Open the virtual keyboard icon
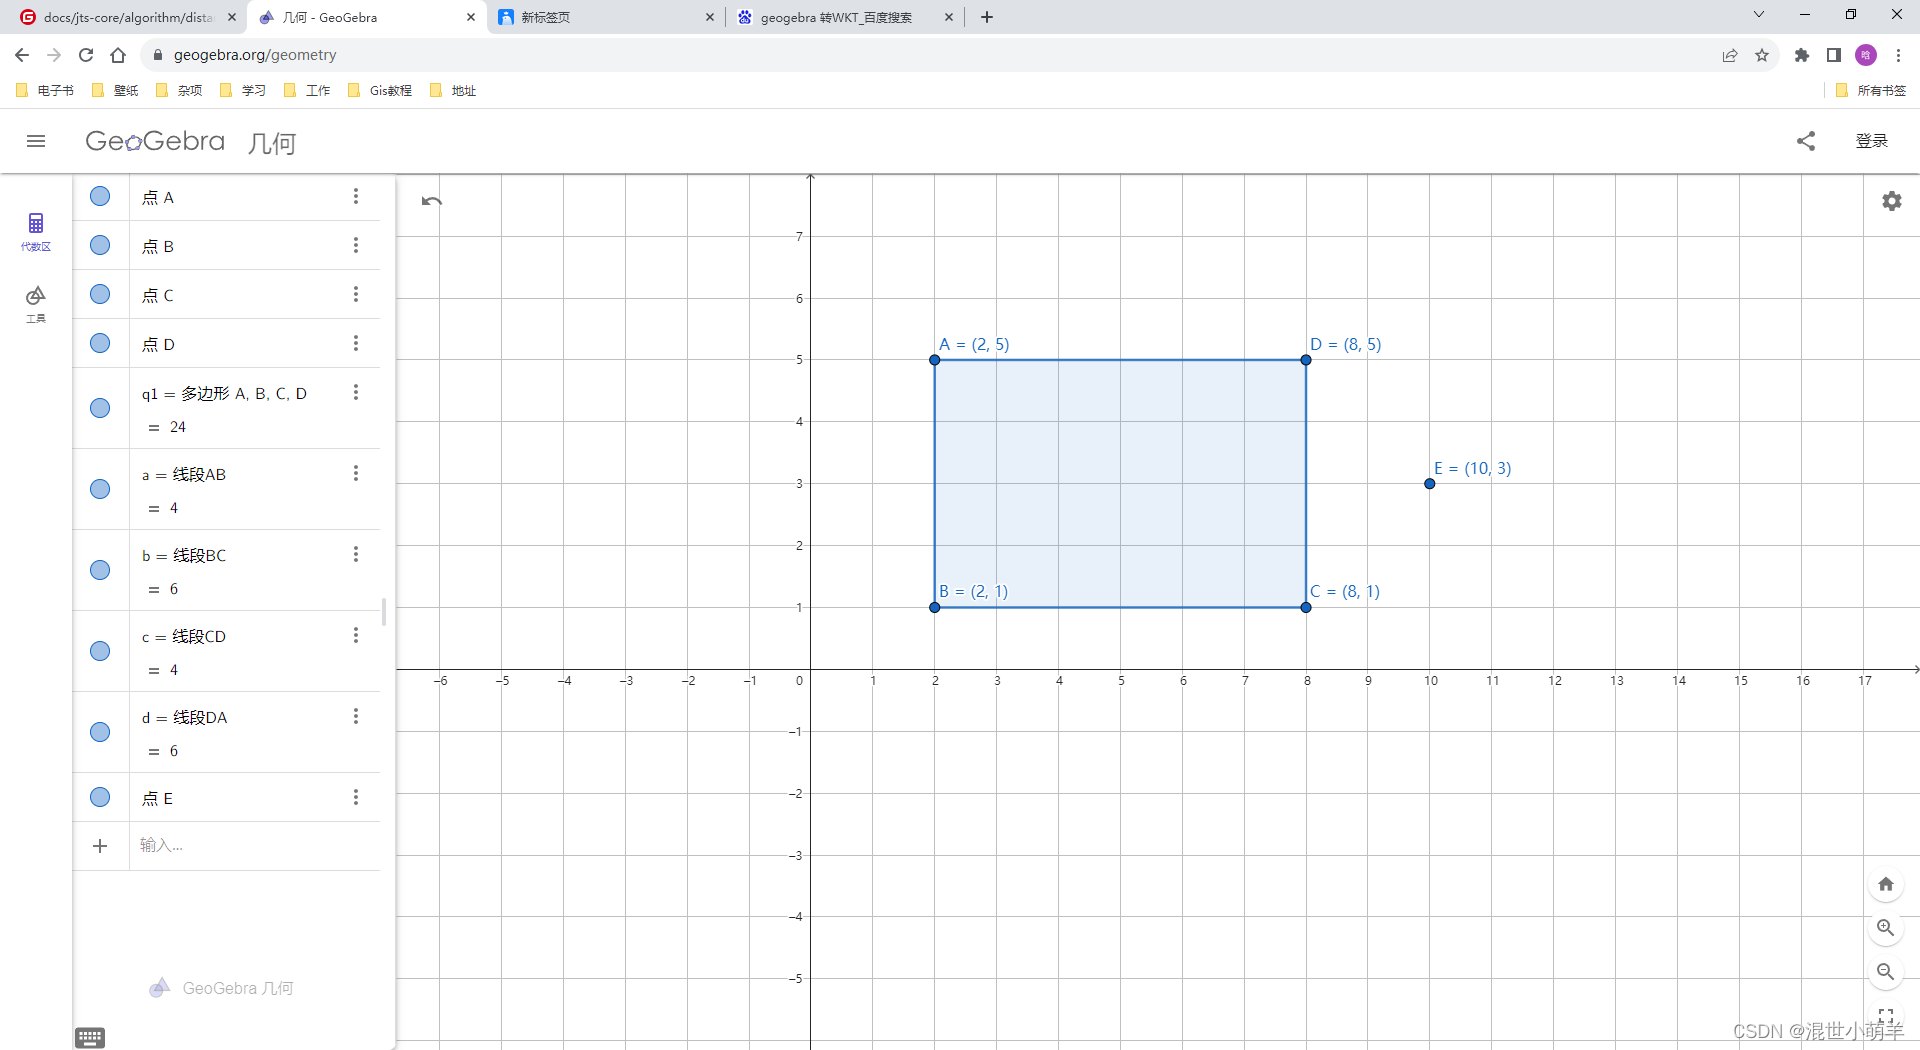Image resolution: width=1920 pixels, height=1050 pixels. (90, 1037)
